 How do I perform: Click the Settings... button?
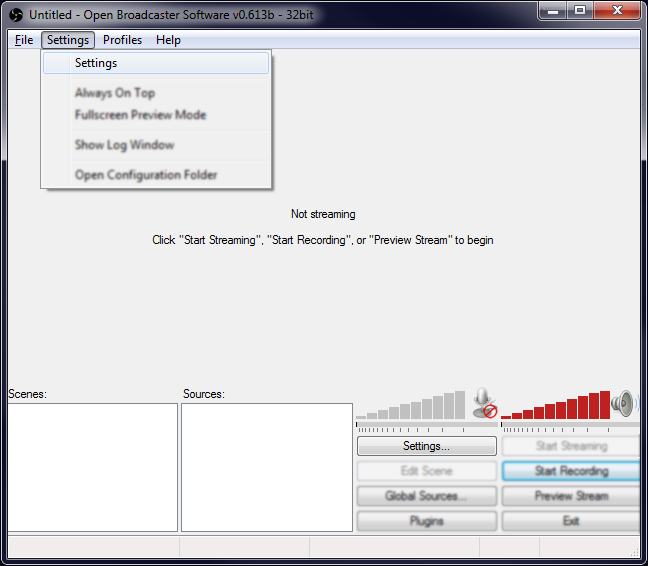(x=427, y=446)
